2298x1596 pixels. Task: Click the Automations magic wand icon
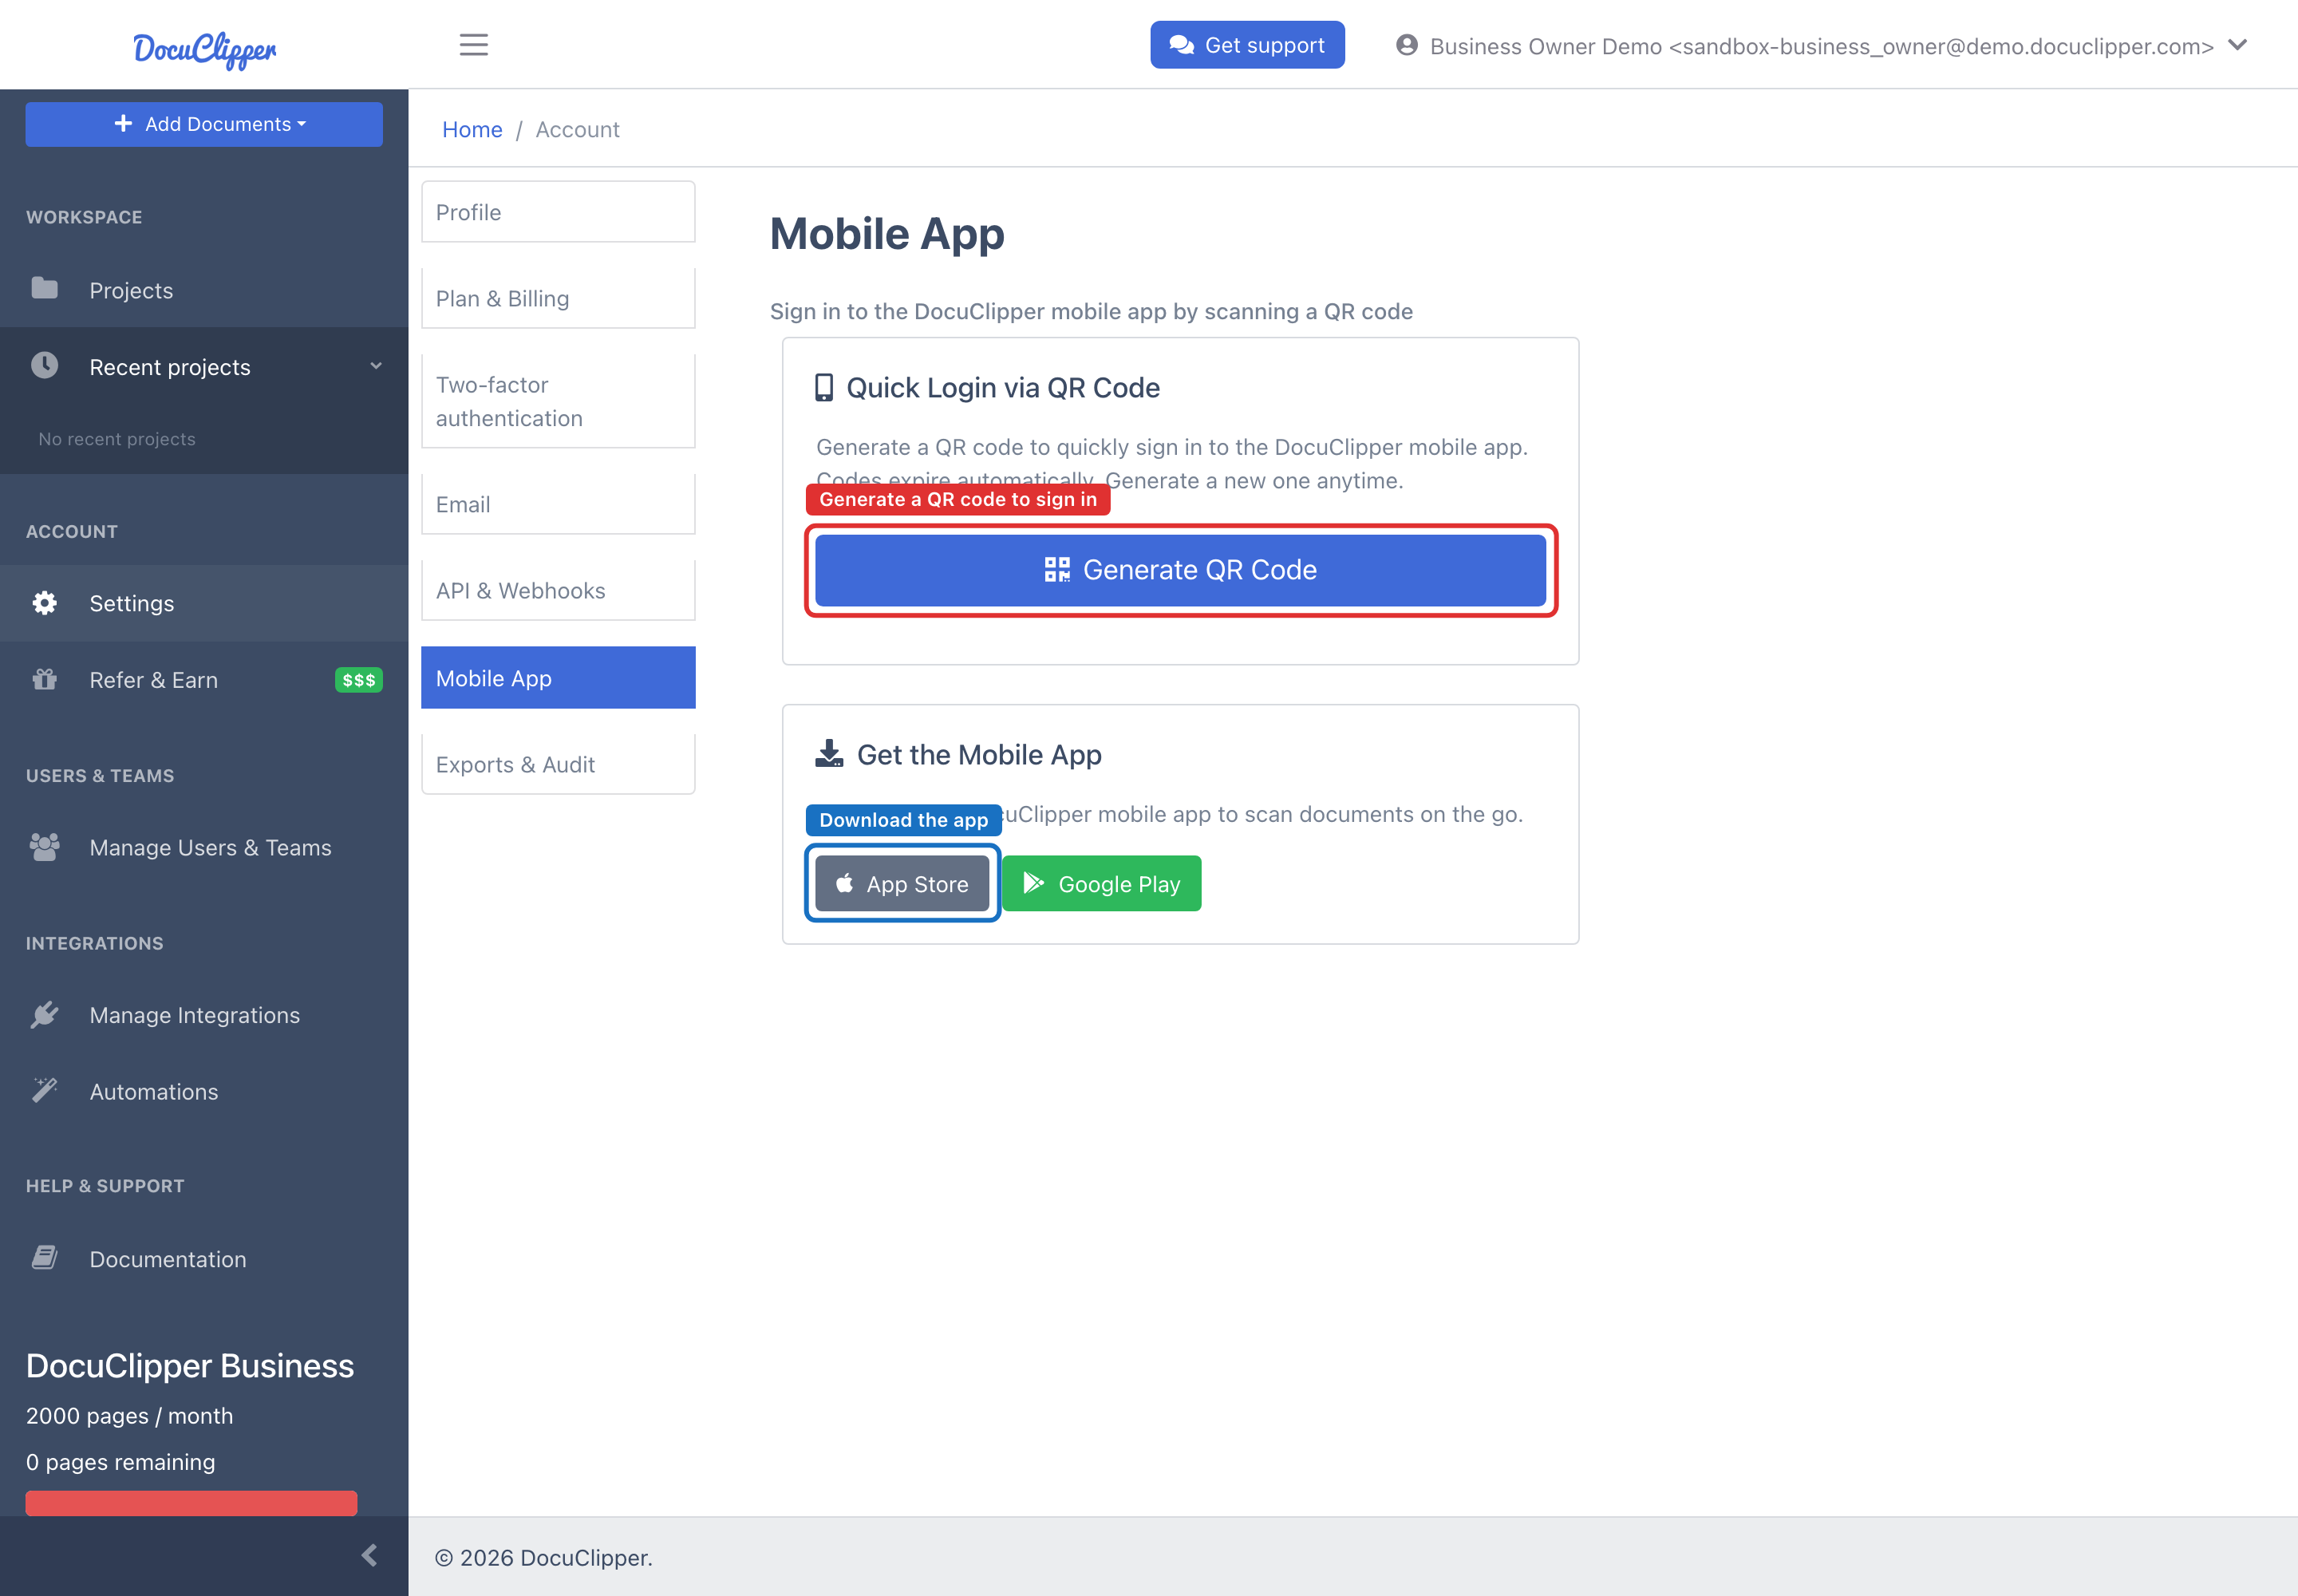44,1091
